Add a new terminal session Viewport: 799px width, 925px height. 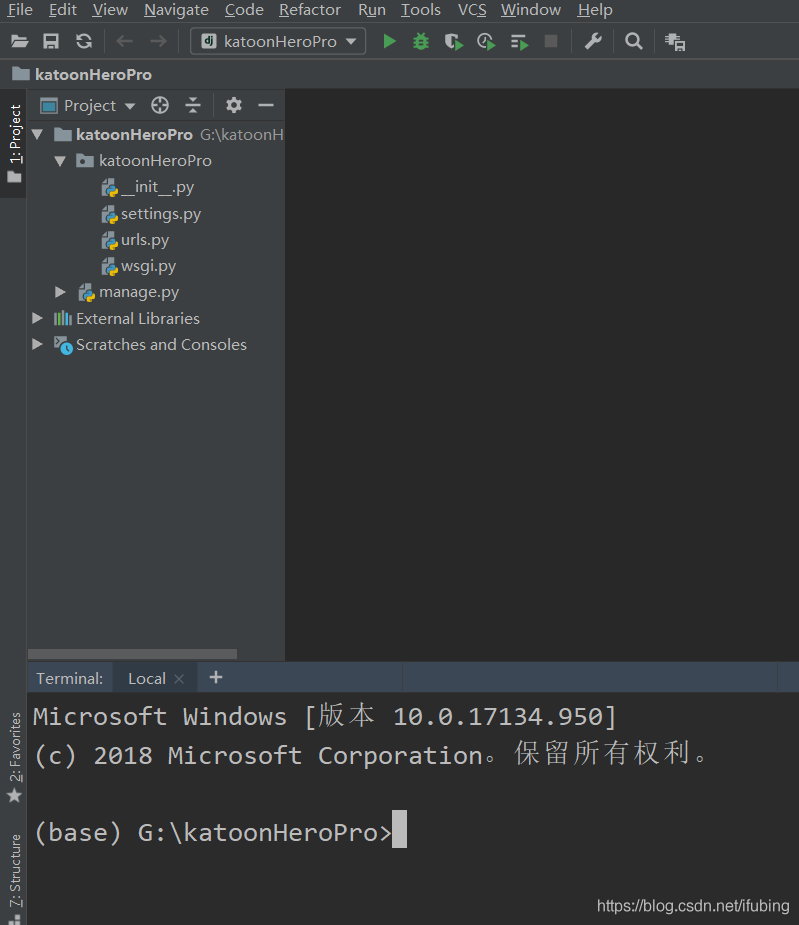pyautogui.click(x=216, y=677)
